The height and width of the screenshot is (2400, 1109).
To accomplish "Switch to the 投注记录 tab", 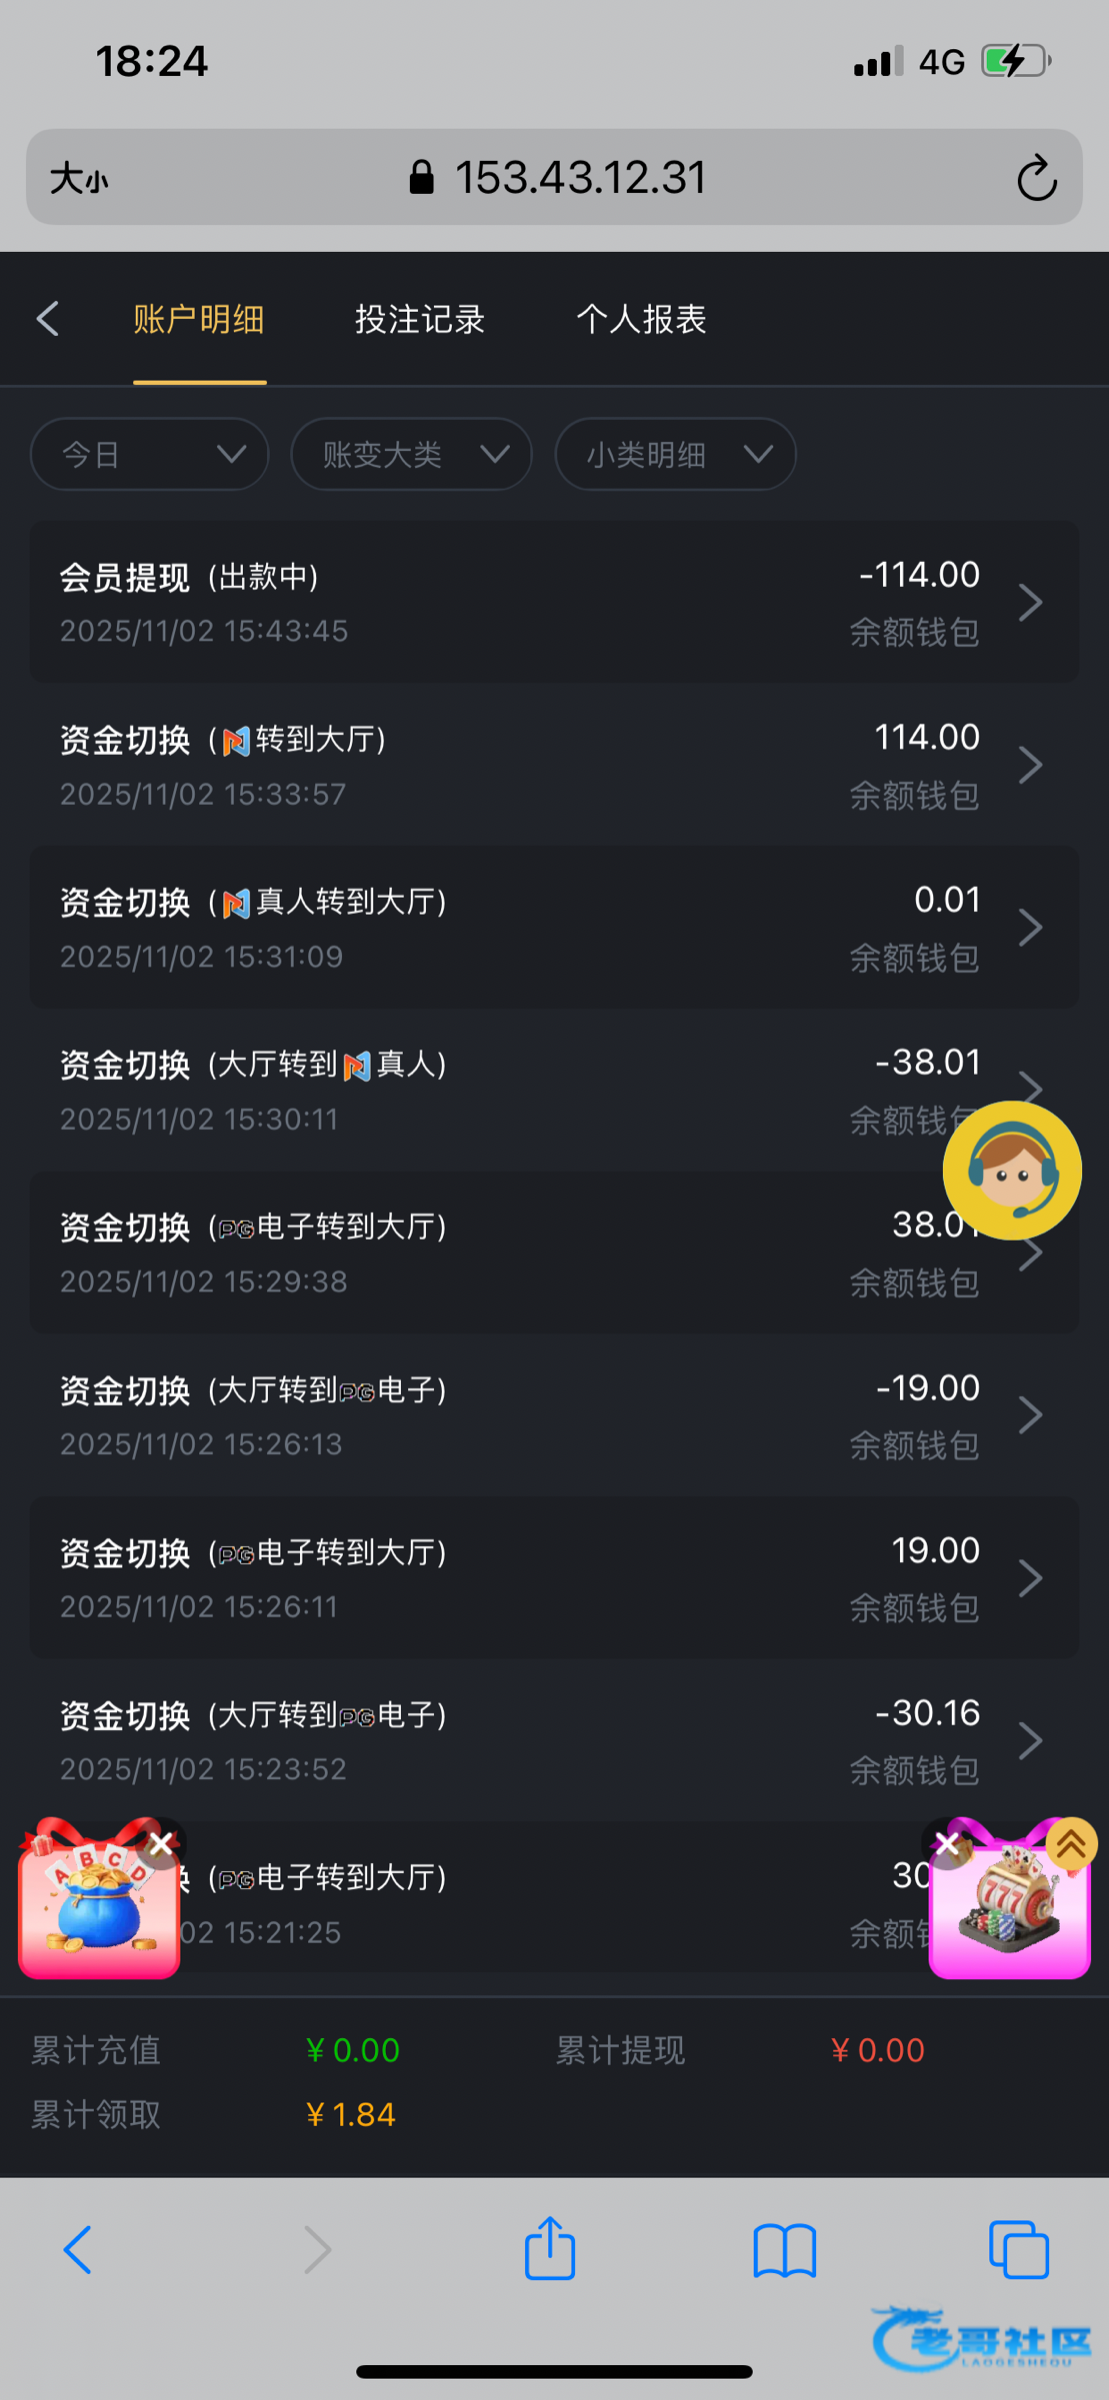I will (420, 319).
